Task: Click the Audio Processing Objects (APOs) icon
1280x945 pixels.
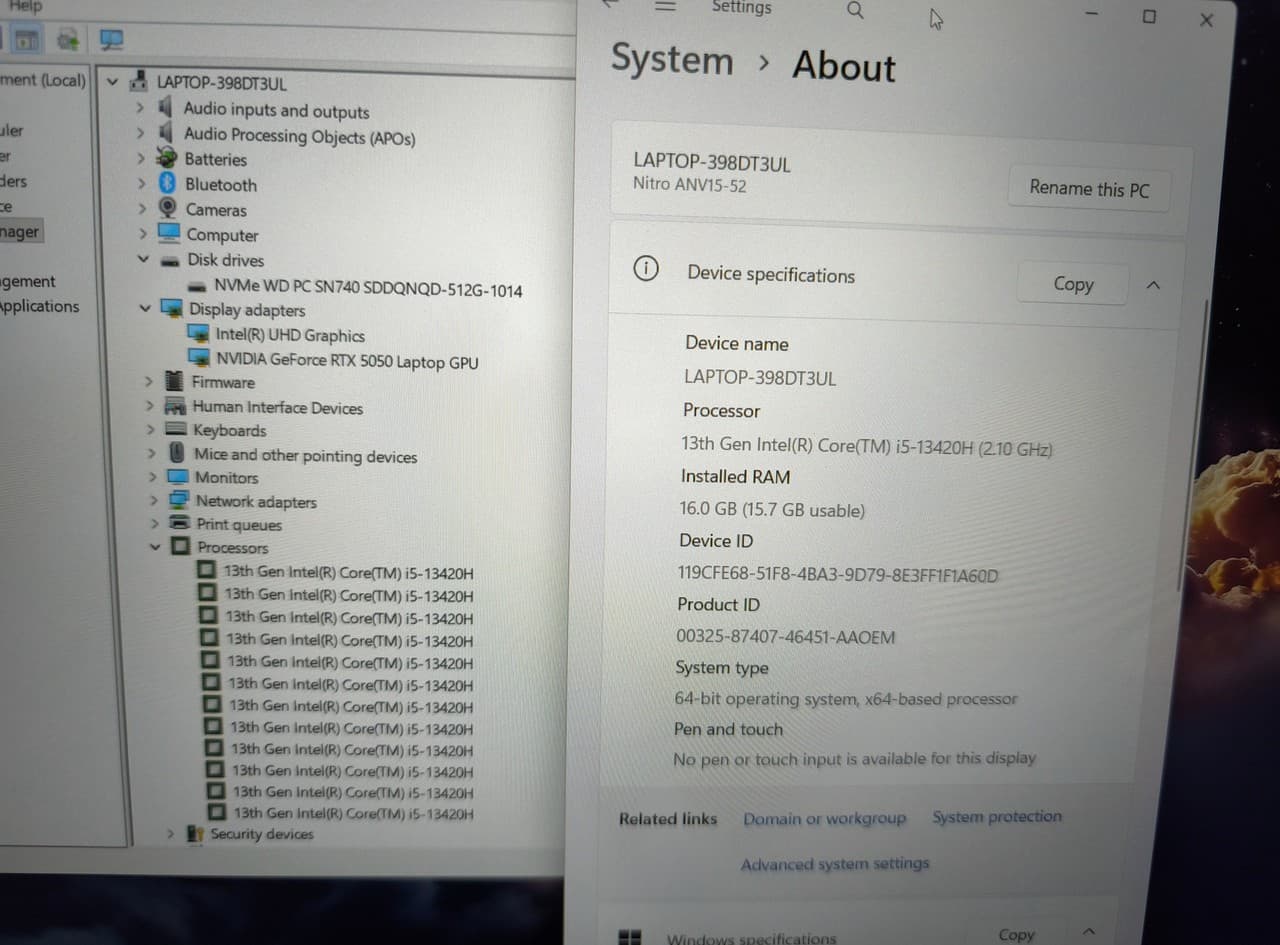Action: pyautogui.click(x=166, y=132)
